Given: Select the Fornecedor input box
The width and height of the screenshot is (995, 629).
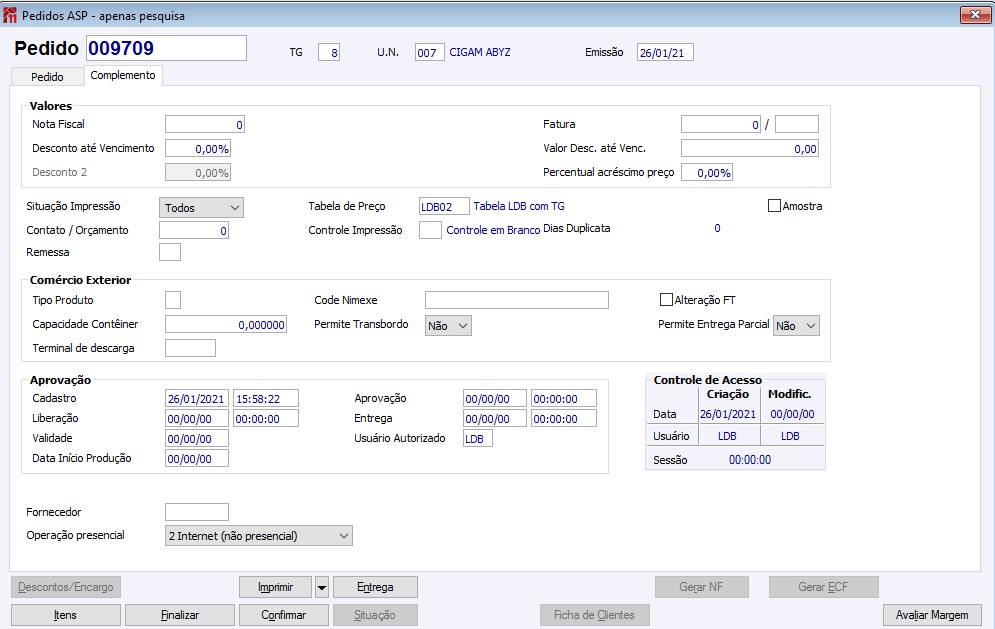Looking at the screenshot, I should pos(196,512).
